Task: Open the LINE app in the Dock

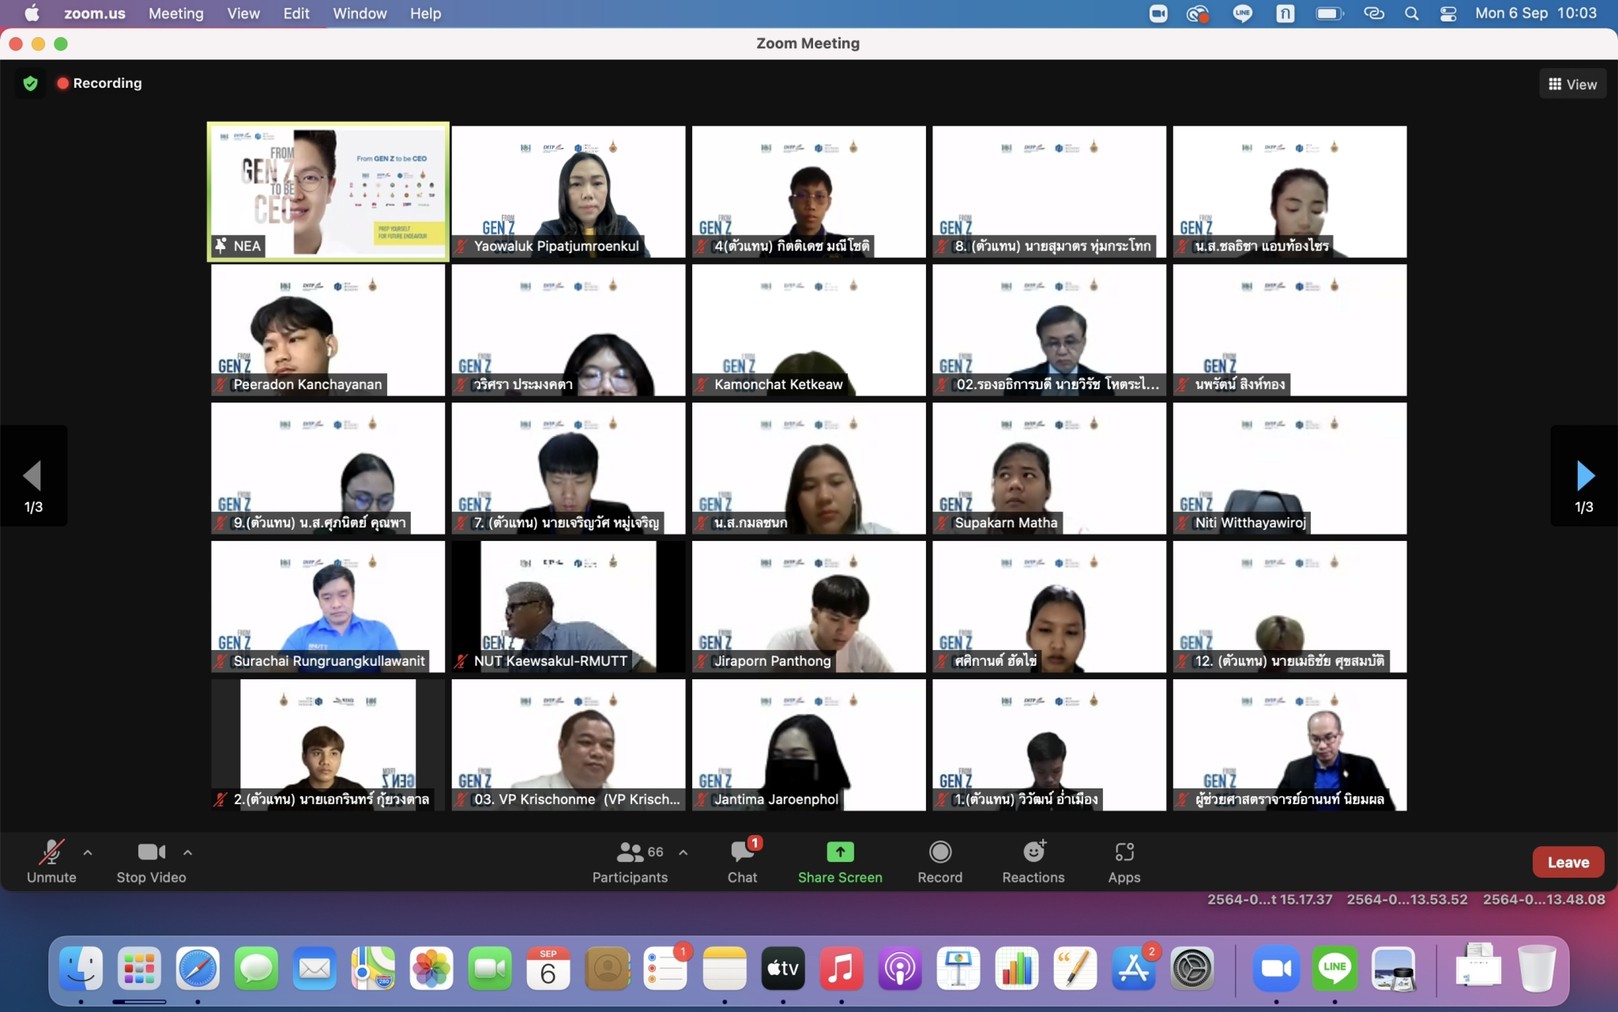Action: [x=1334, y=968]
